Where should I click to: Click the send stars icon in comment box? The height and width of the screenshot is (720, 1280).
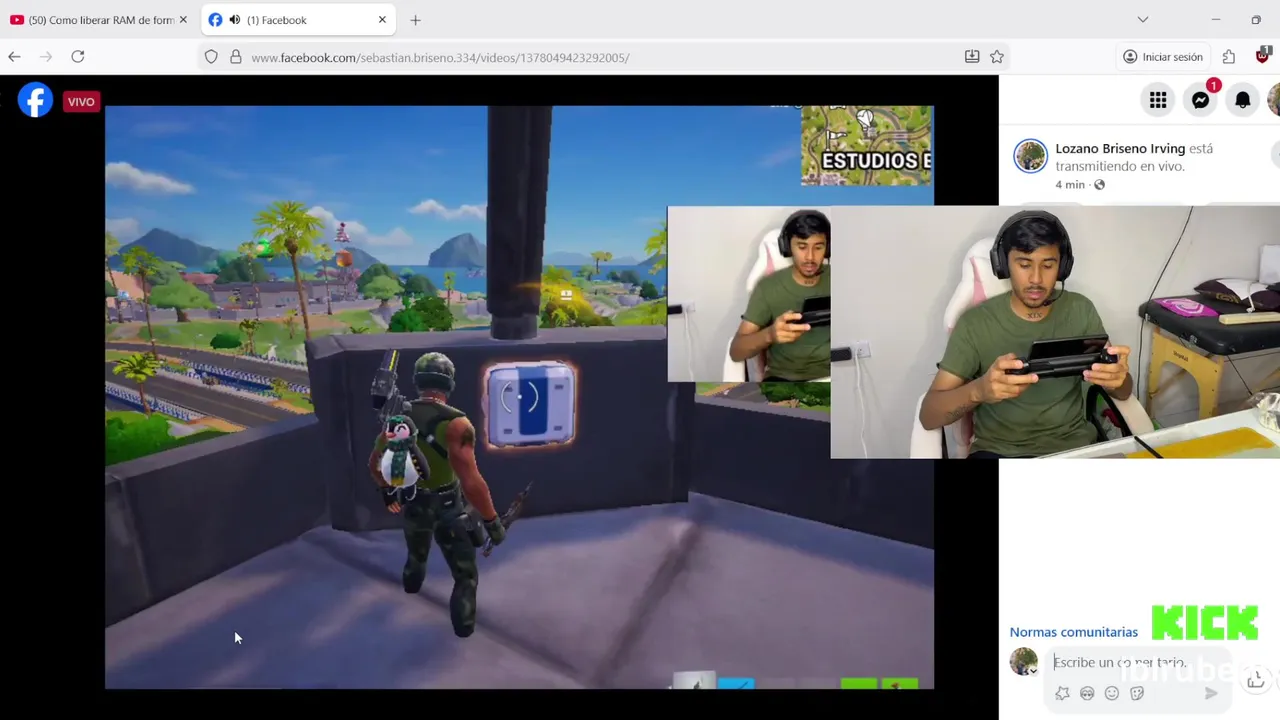(1062, 693)
